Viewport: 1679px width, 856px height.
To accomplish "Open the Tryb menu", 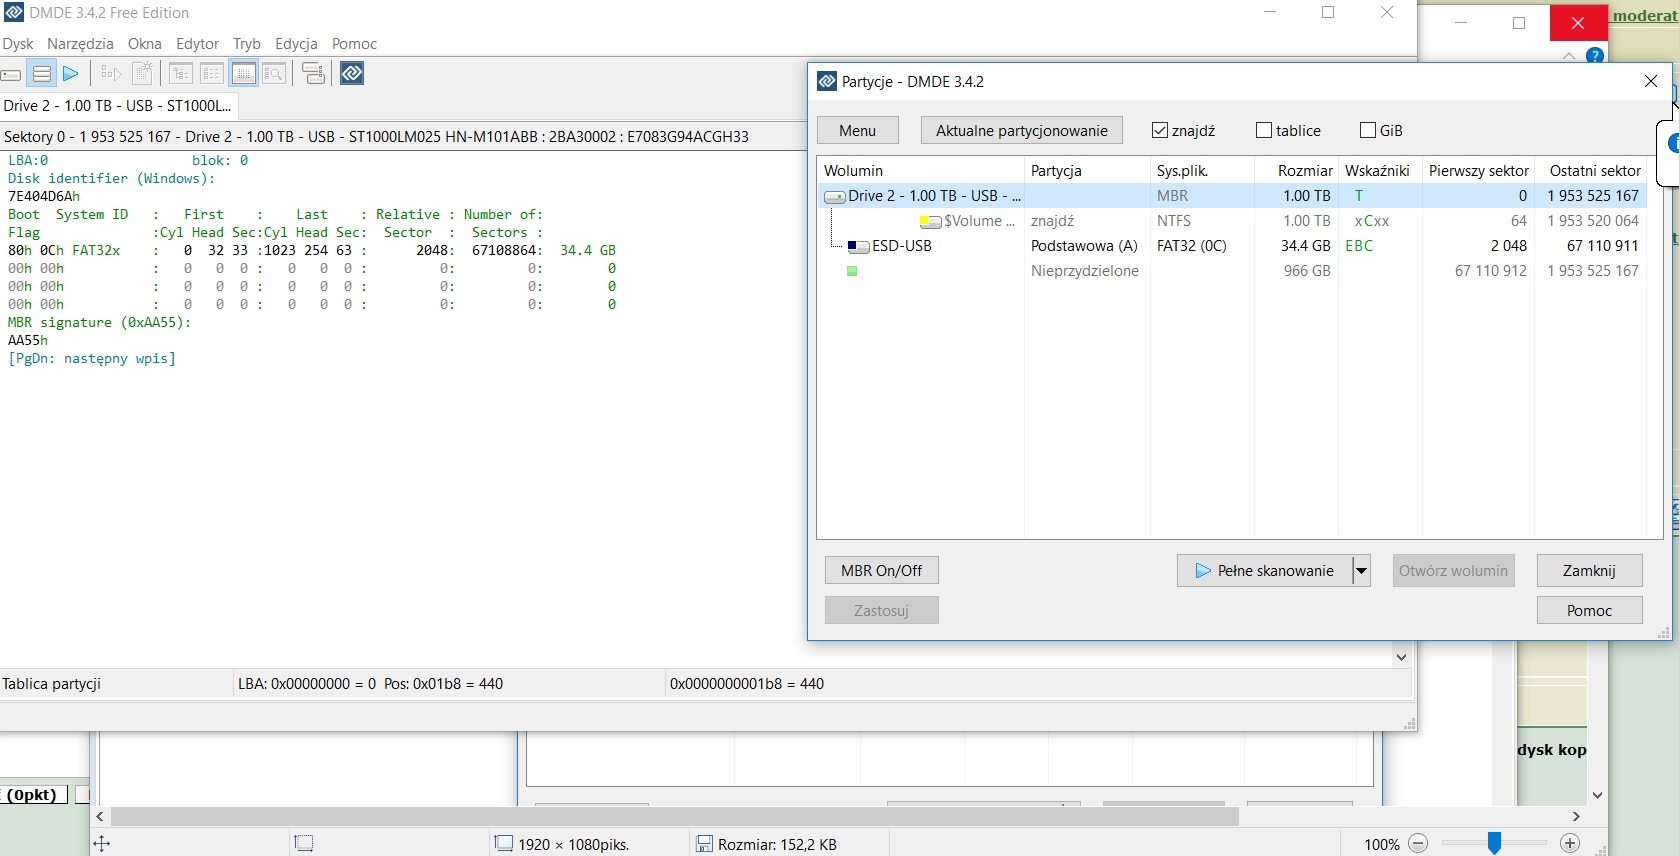I will (x=247, y=44).
